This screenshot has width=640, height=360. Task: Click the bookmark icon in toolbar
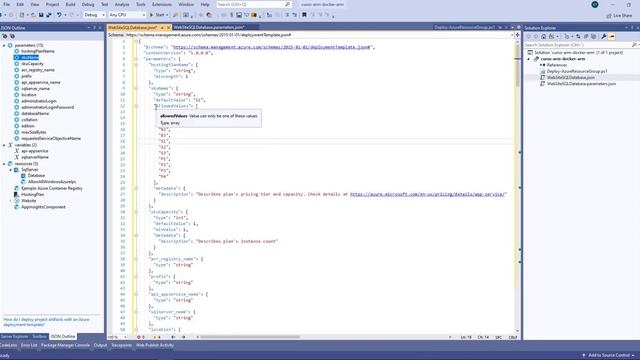[x=304, y=15]
